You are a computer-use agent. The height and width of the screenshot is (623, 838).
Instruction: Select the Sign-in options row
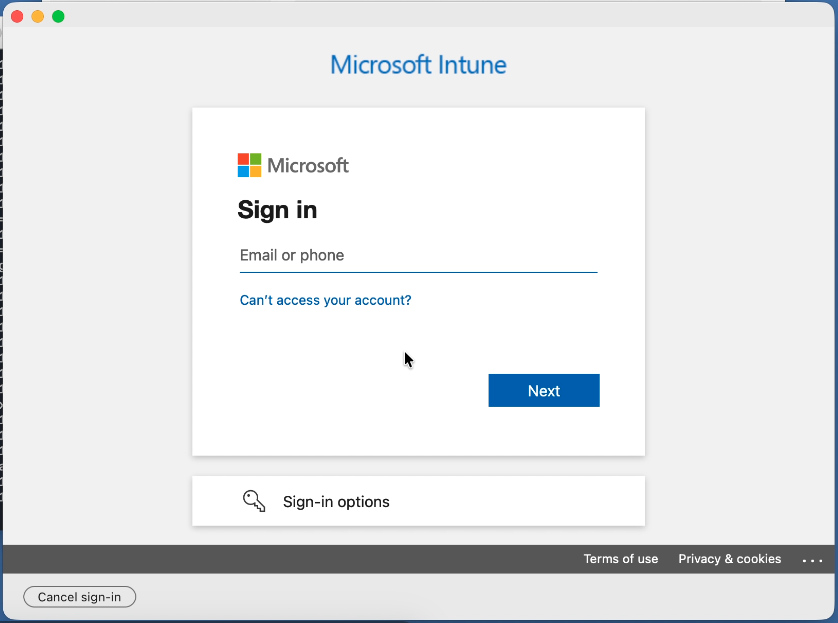pyautogui.click(x=418, y=500)
